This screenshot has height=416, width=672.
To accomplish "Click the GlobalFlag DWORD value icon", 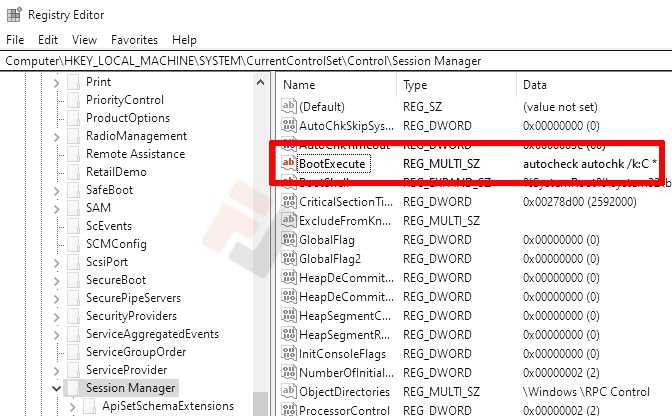I will pyautogui.click(x=289, y=239).
